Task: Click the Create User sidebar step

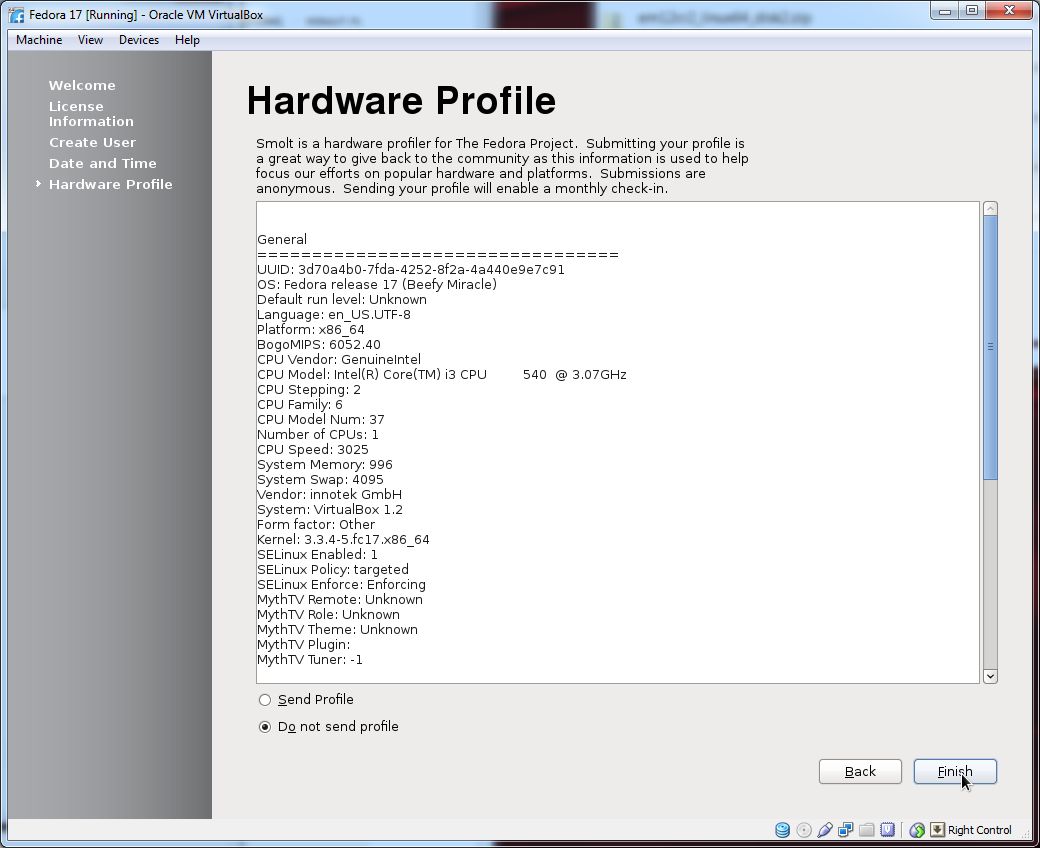Action: pyautogui.click(x=92, y=142)
